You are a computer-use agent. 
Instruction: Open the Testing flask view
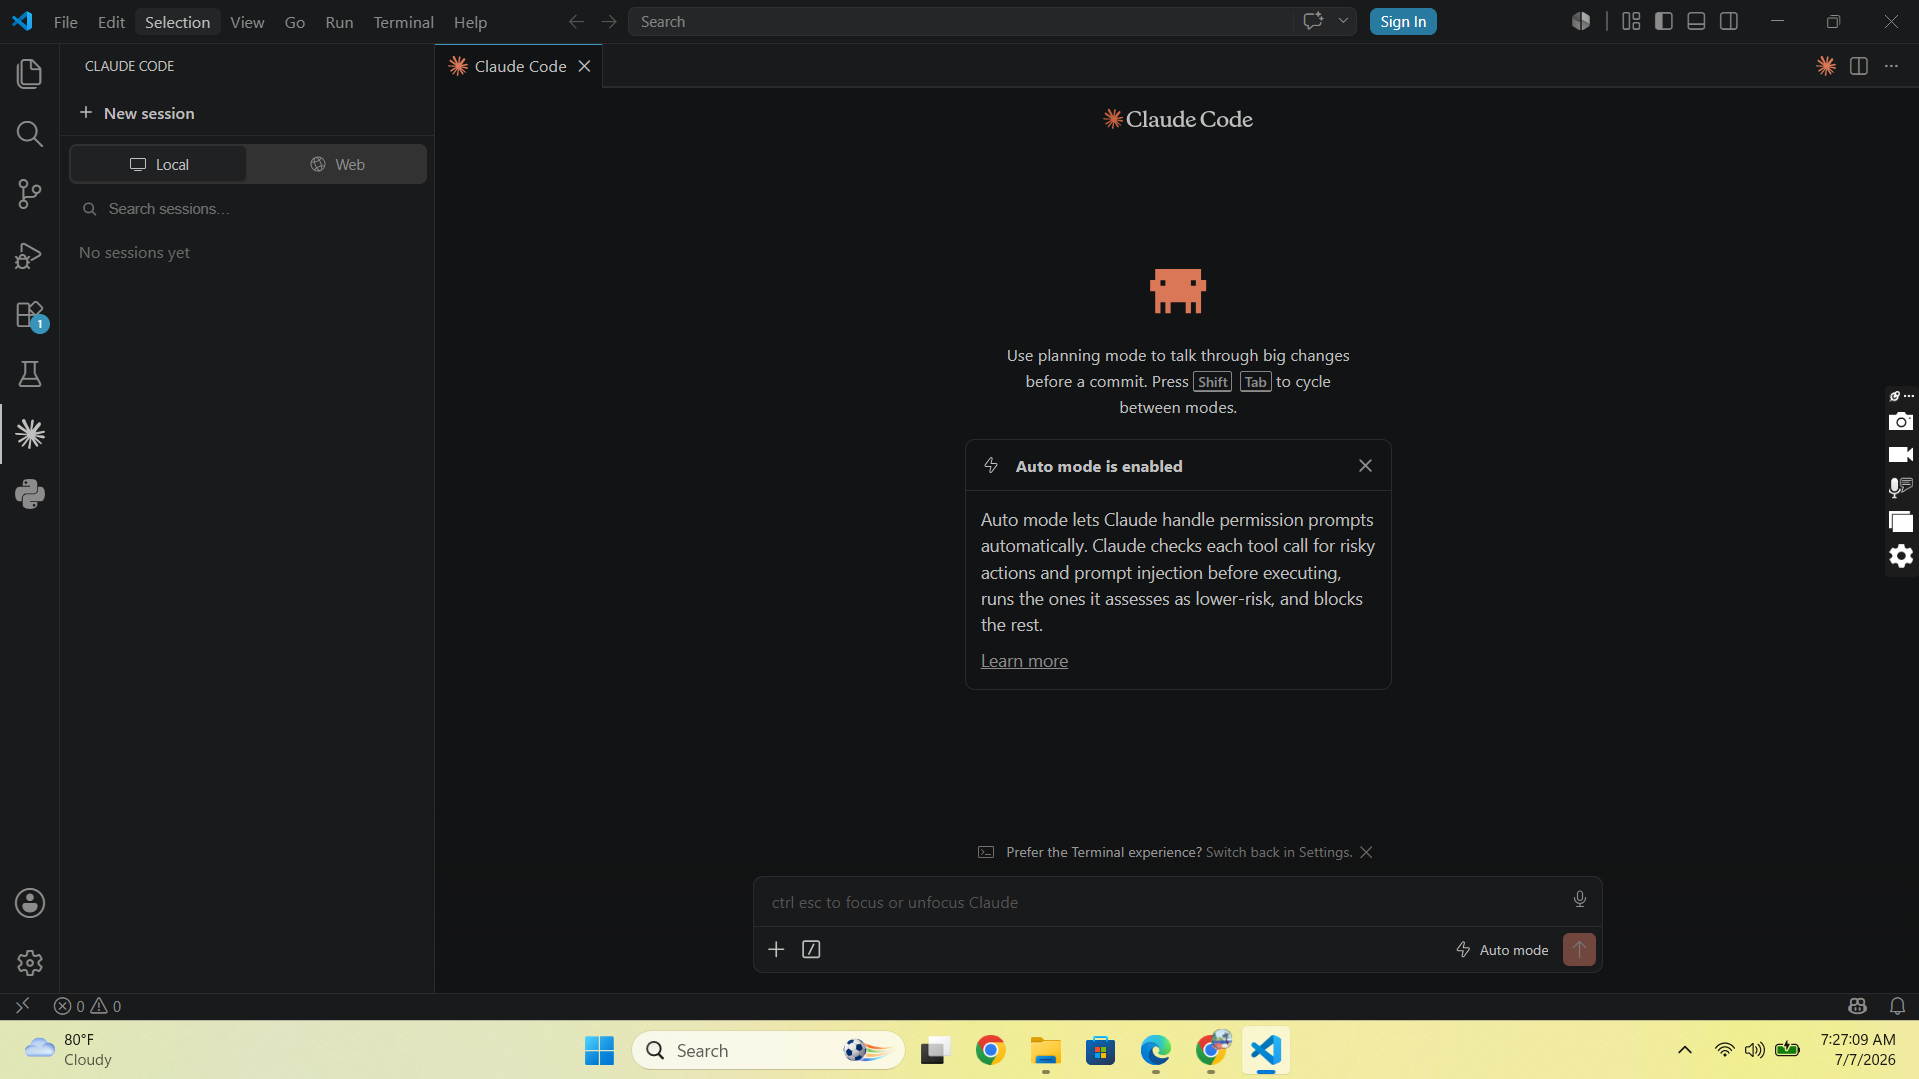pos(30,374)
